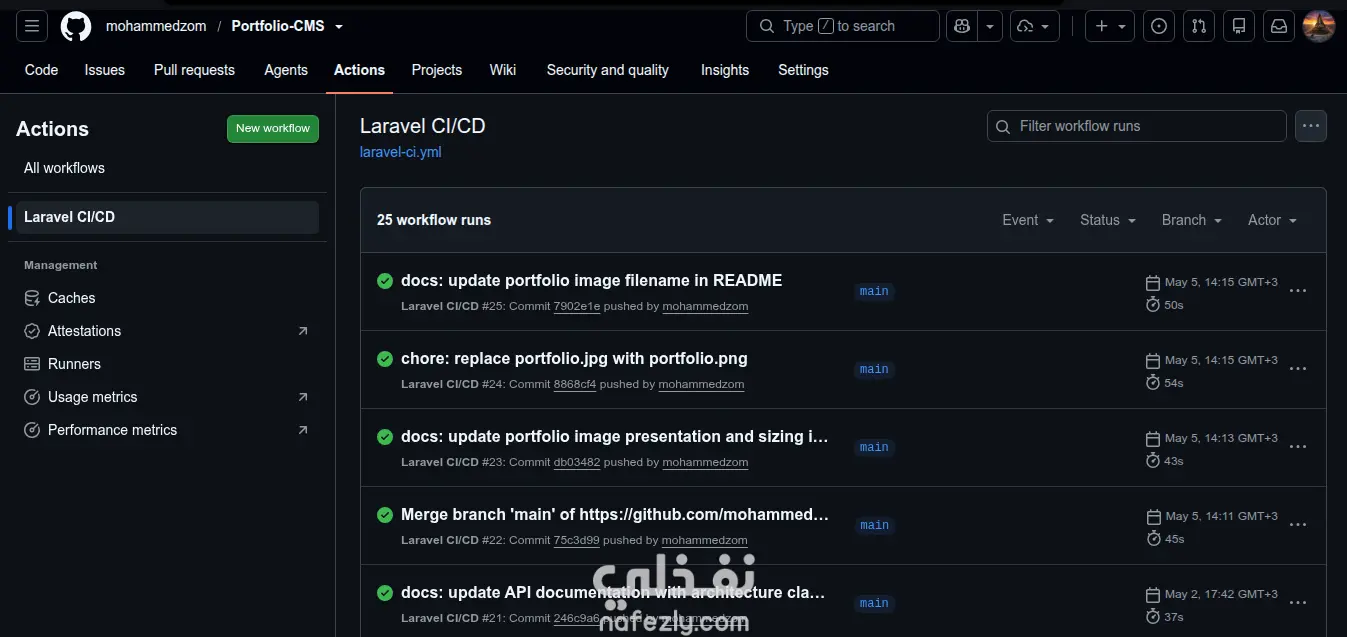Open the hamburger navigation menu

[x=32, y=26]
